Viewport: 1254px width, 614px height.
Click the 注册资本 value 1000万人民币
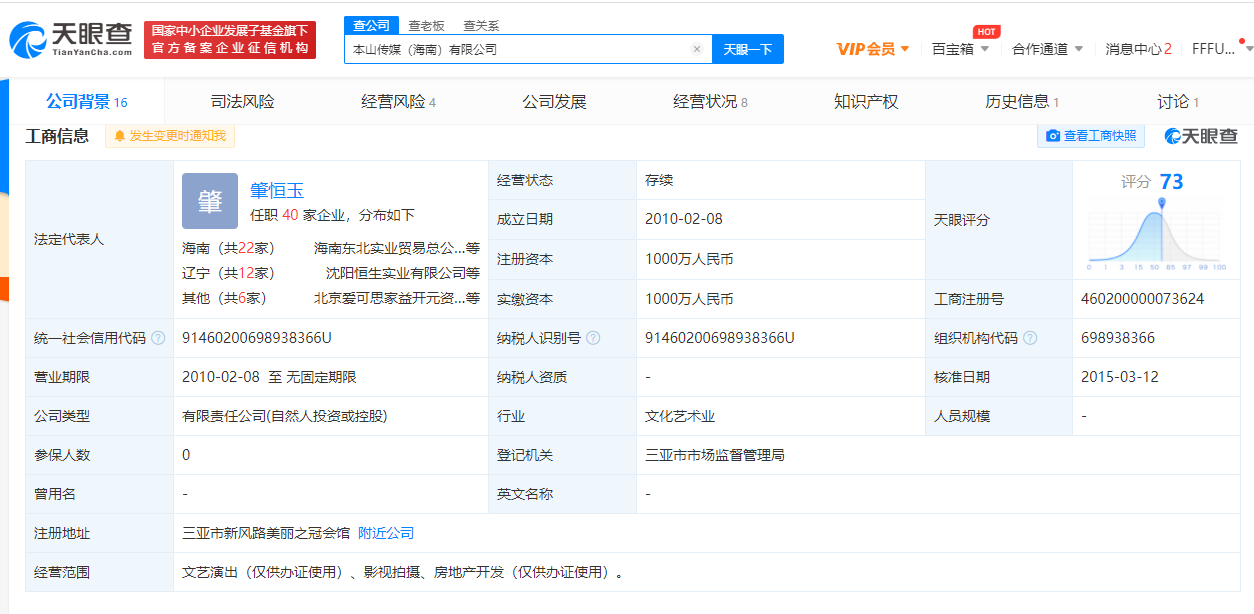[x=689, y=259]
